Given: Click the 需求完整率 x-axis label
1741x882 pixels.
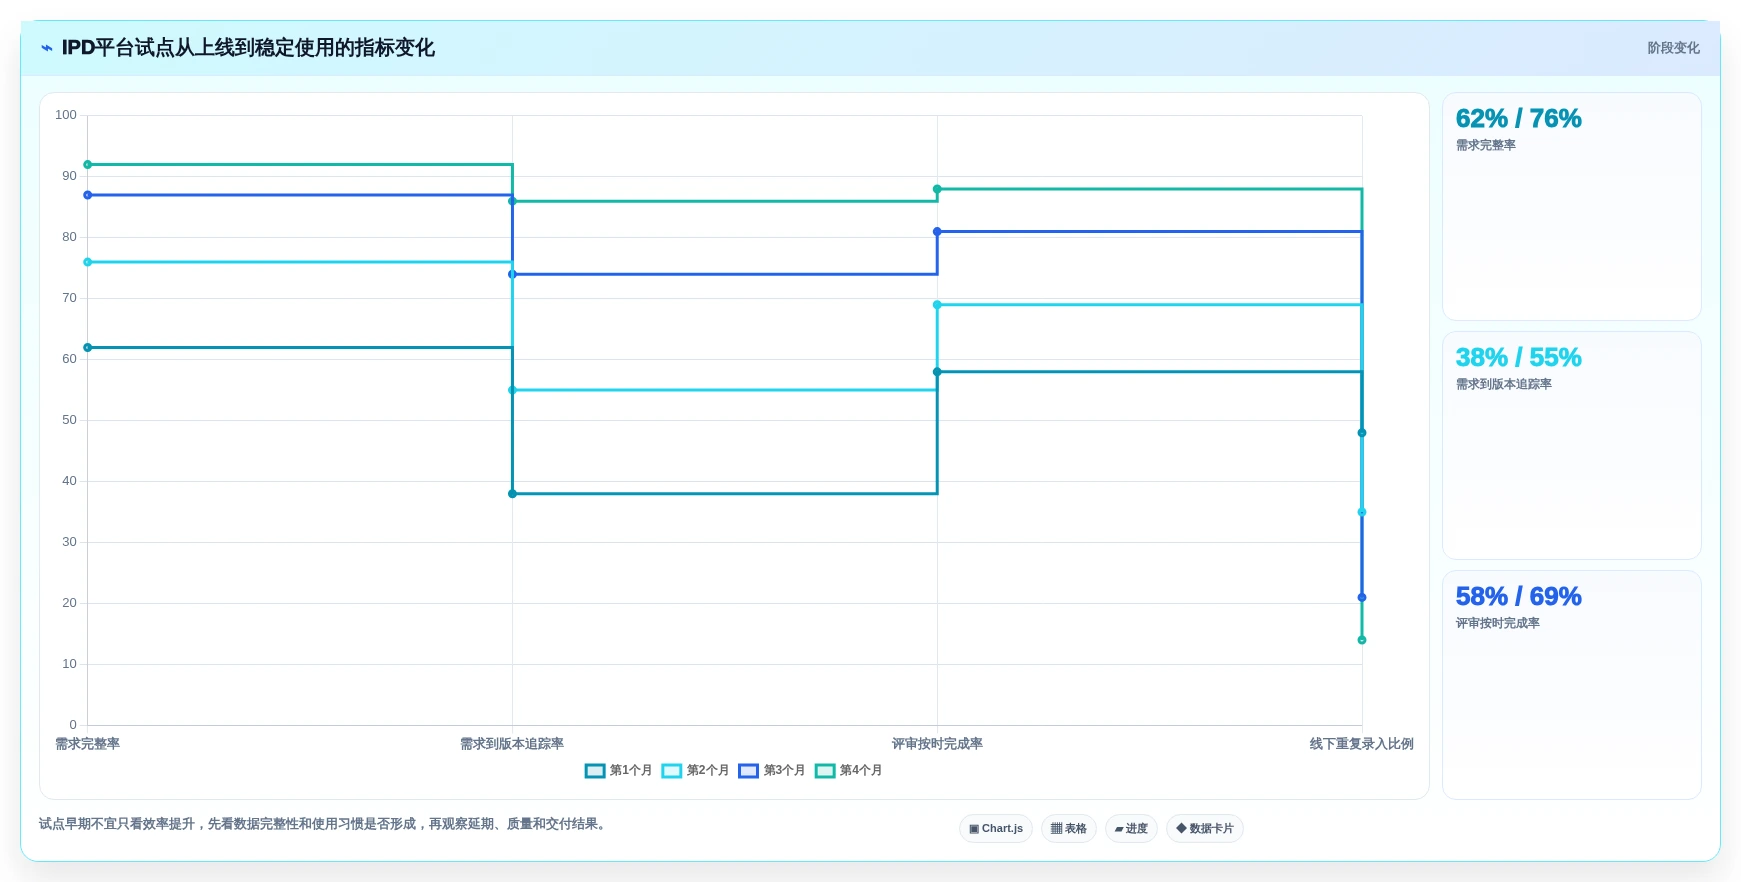Looking at the screenshot, I should [x=87, y=744].
